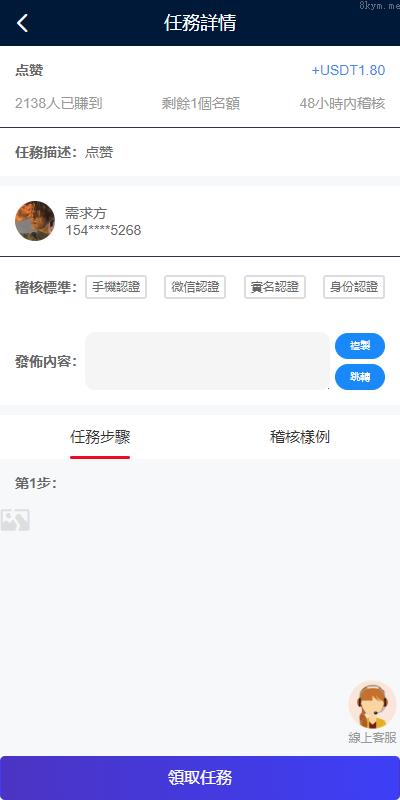The width and height of the screenshot is (400, 800).
Task: Go back using the header arrow
Action: [x=22, y=23]
